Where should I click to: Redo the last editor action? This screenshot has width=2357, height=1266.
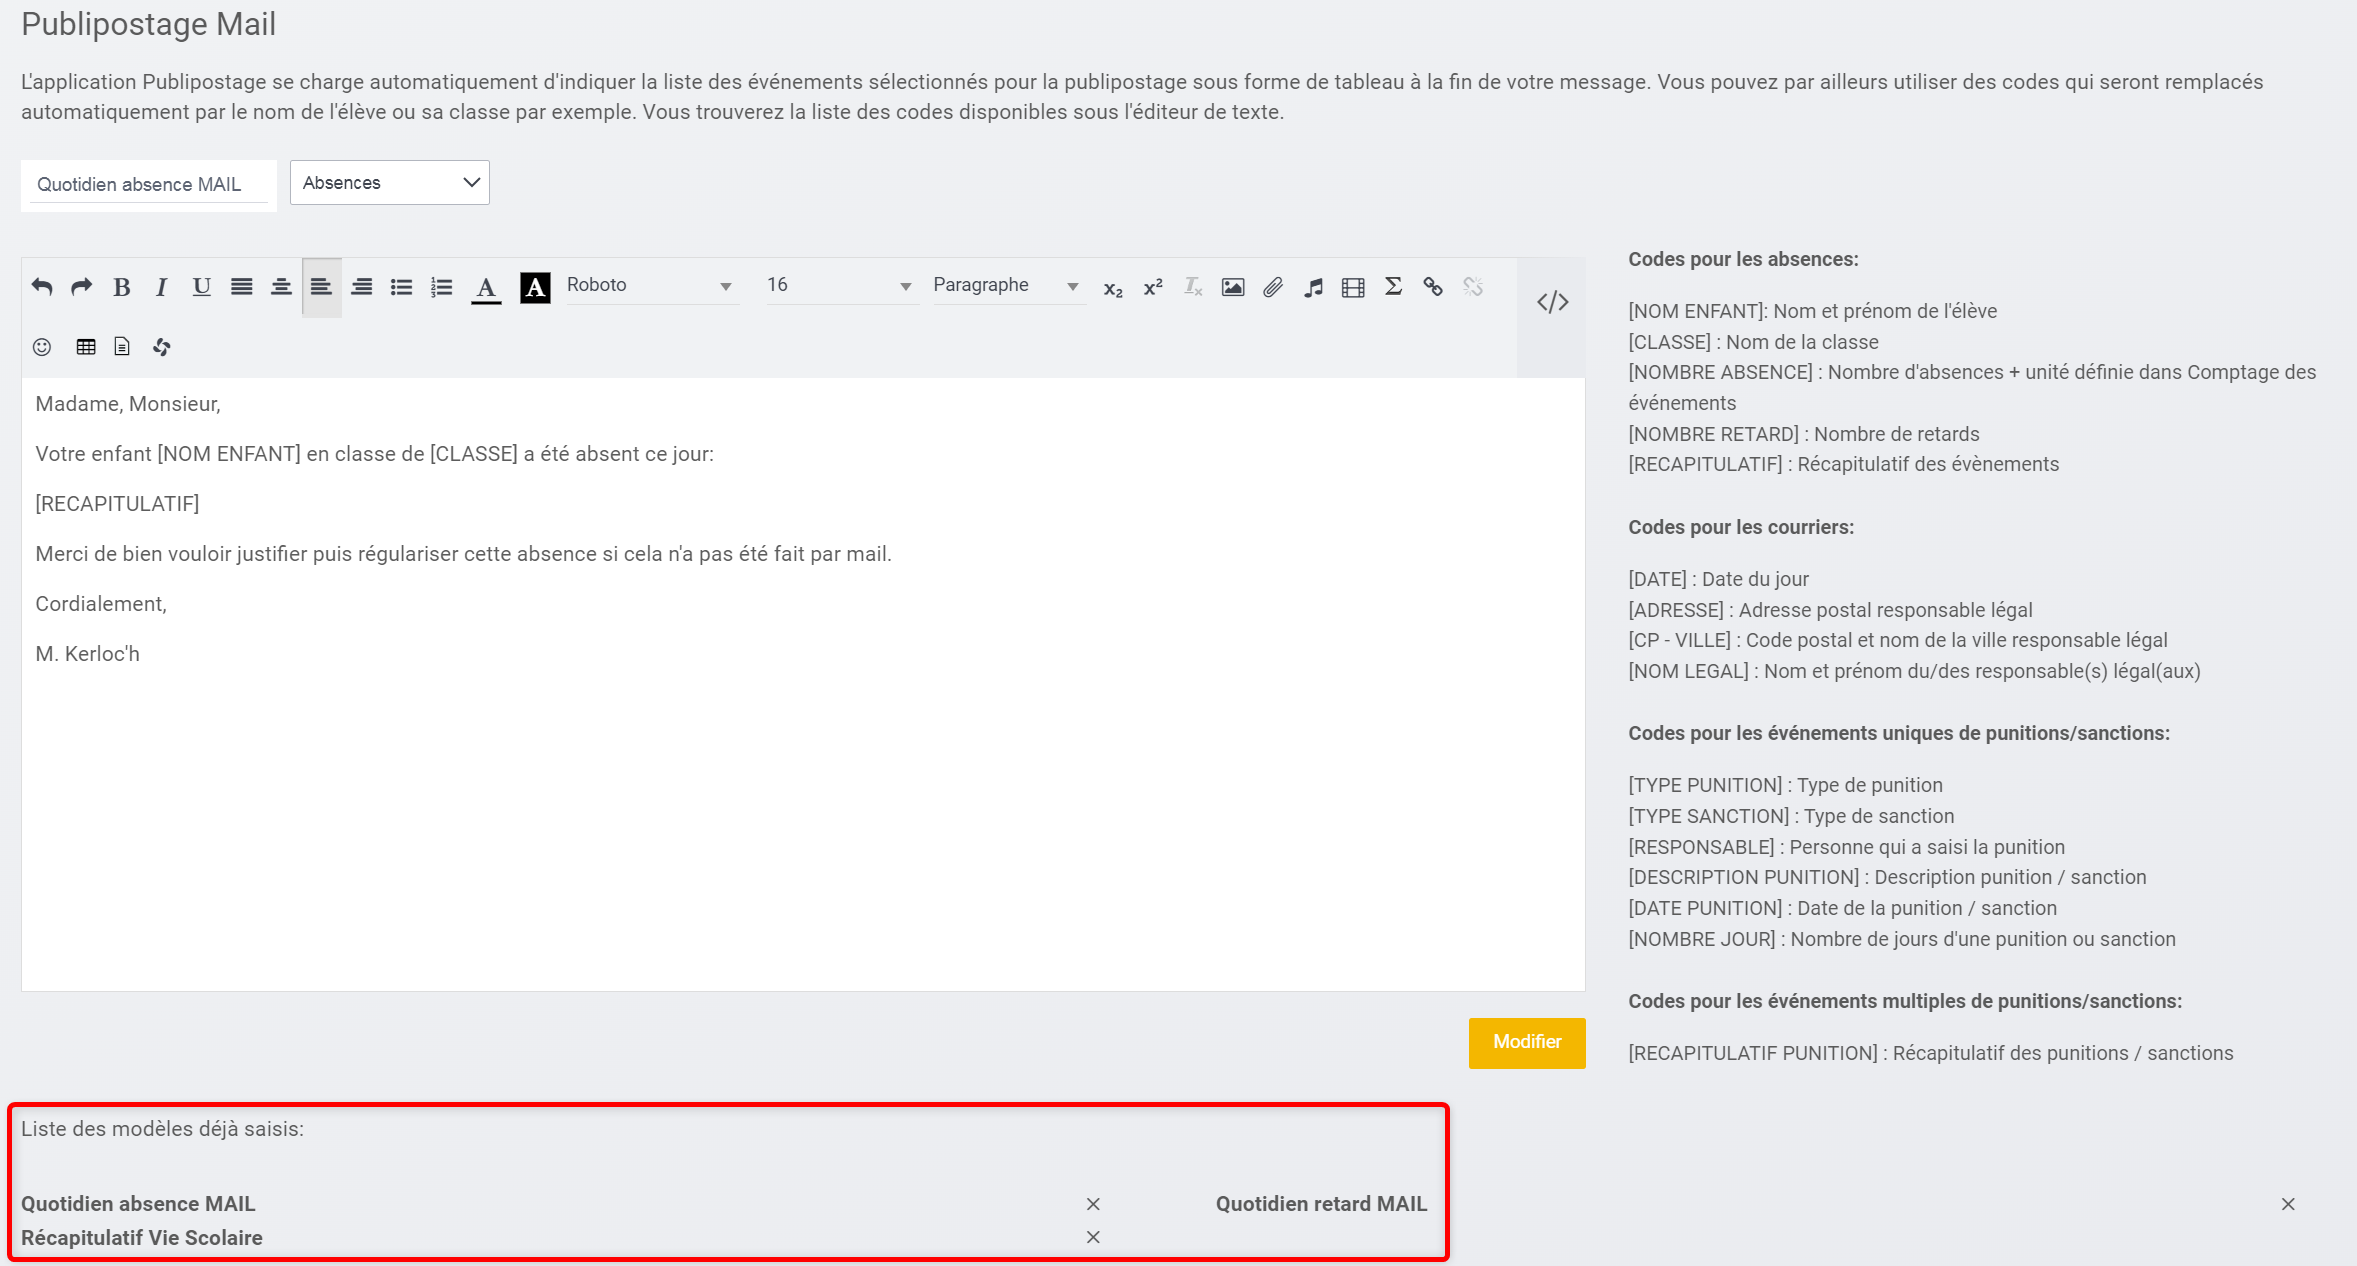pos(82,287)
